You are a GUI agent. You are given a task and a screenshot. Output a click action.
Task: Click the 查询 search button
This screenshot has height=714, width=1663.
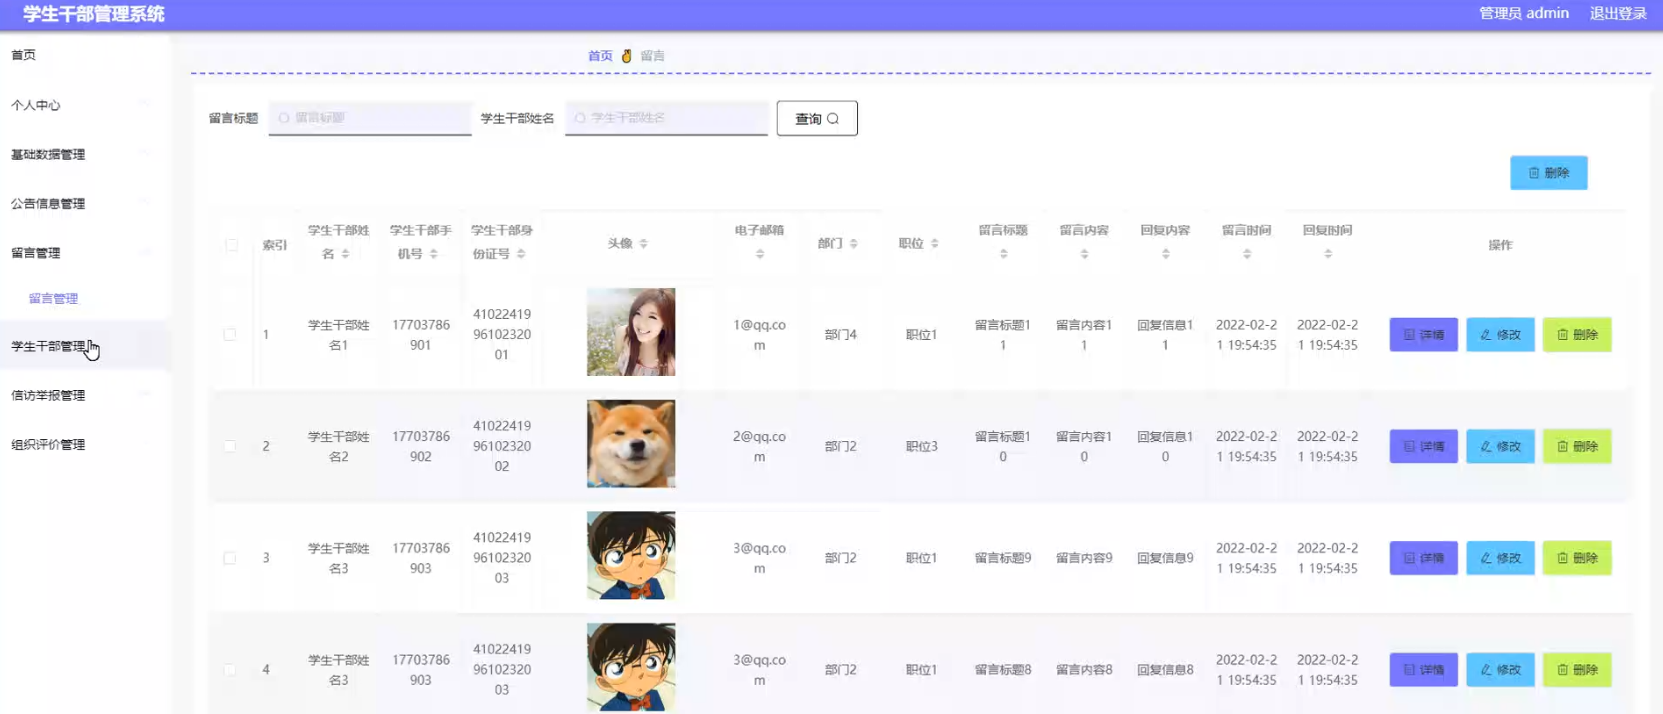[x=817, y=118]
